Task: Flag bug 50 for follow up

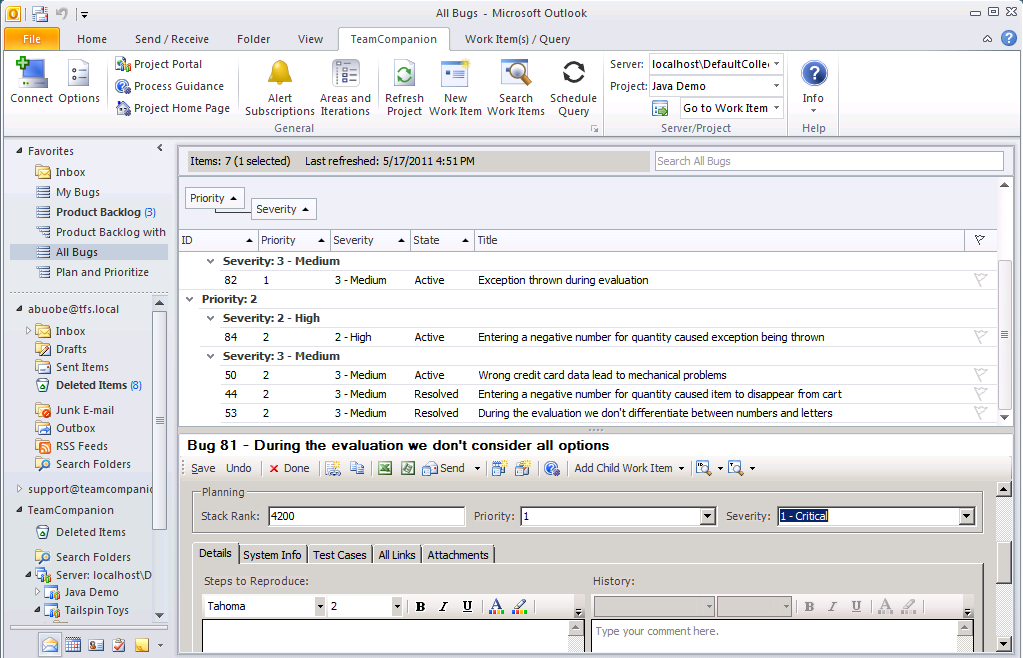Action: [980, 374]
